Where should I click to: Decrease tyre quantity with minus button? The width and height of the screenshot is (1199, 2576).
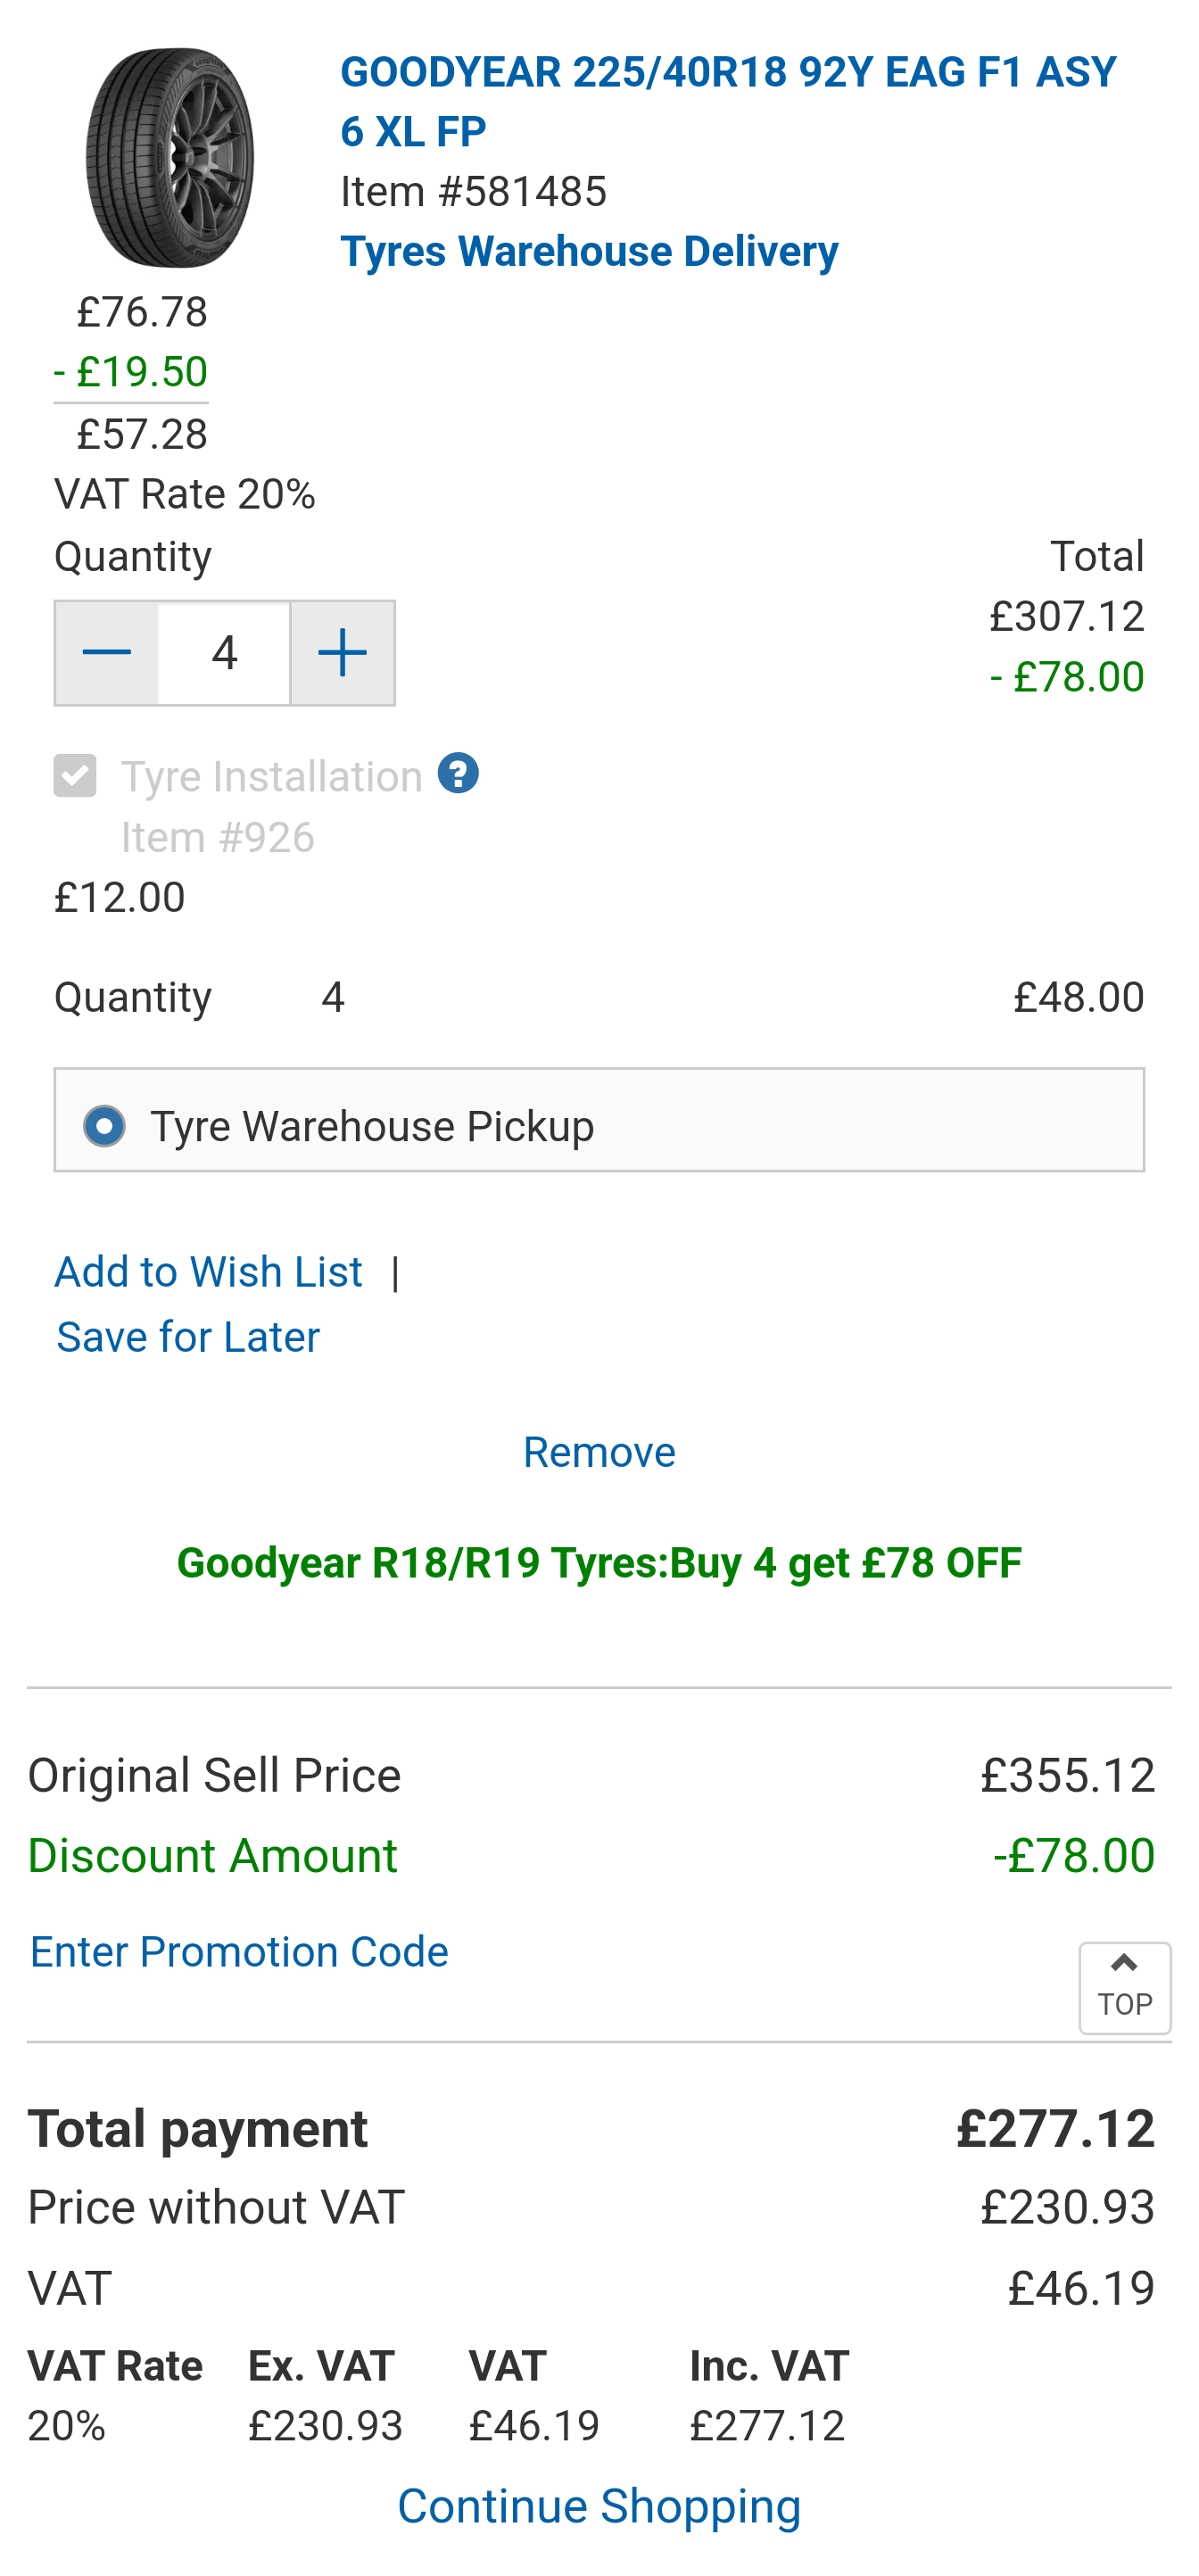coord(107,653)
